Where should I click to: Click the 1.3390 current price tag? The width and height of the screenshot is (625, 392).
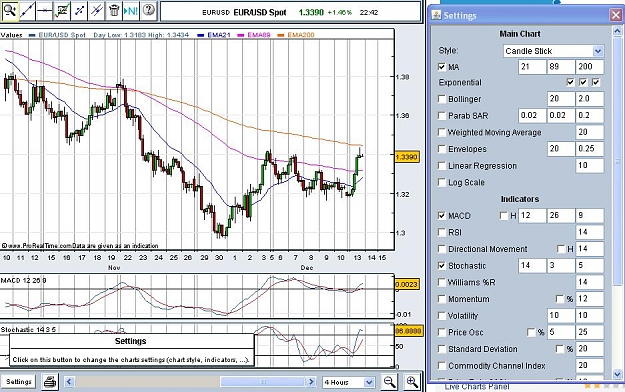407,157
